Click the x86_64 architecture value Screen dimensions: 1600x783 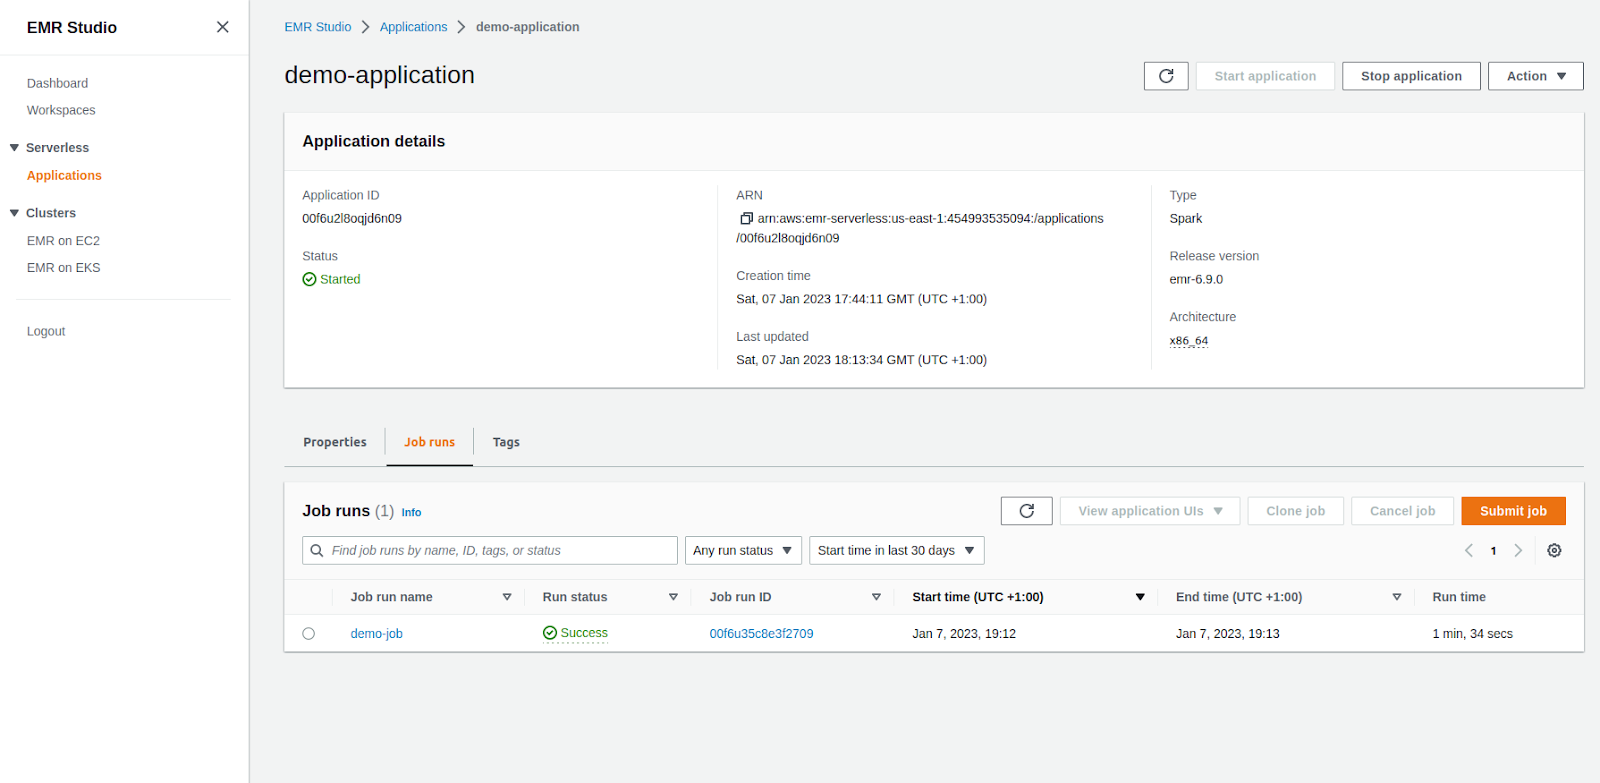point(1188,341)
